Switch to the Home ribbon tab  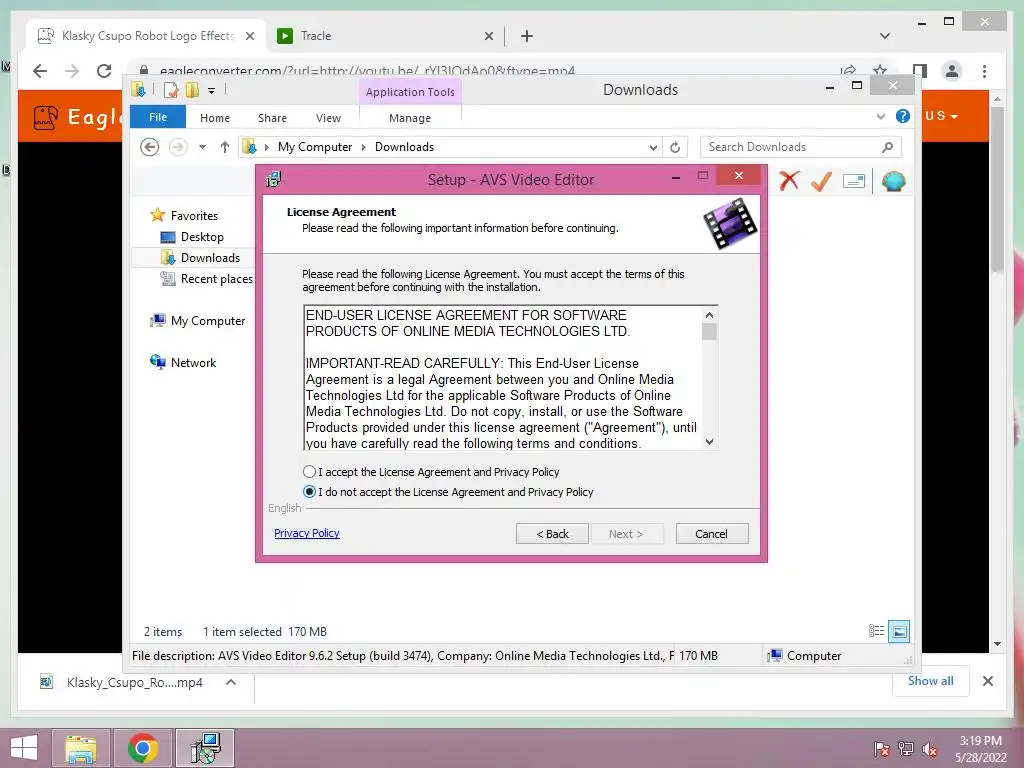tap(215, 118)
